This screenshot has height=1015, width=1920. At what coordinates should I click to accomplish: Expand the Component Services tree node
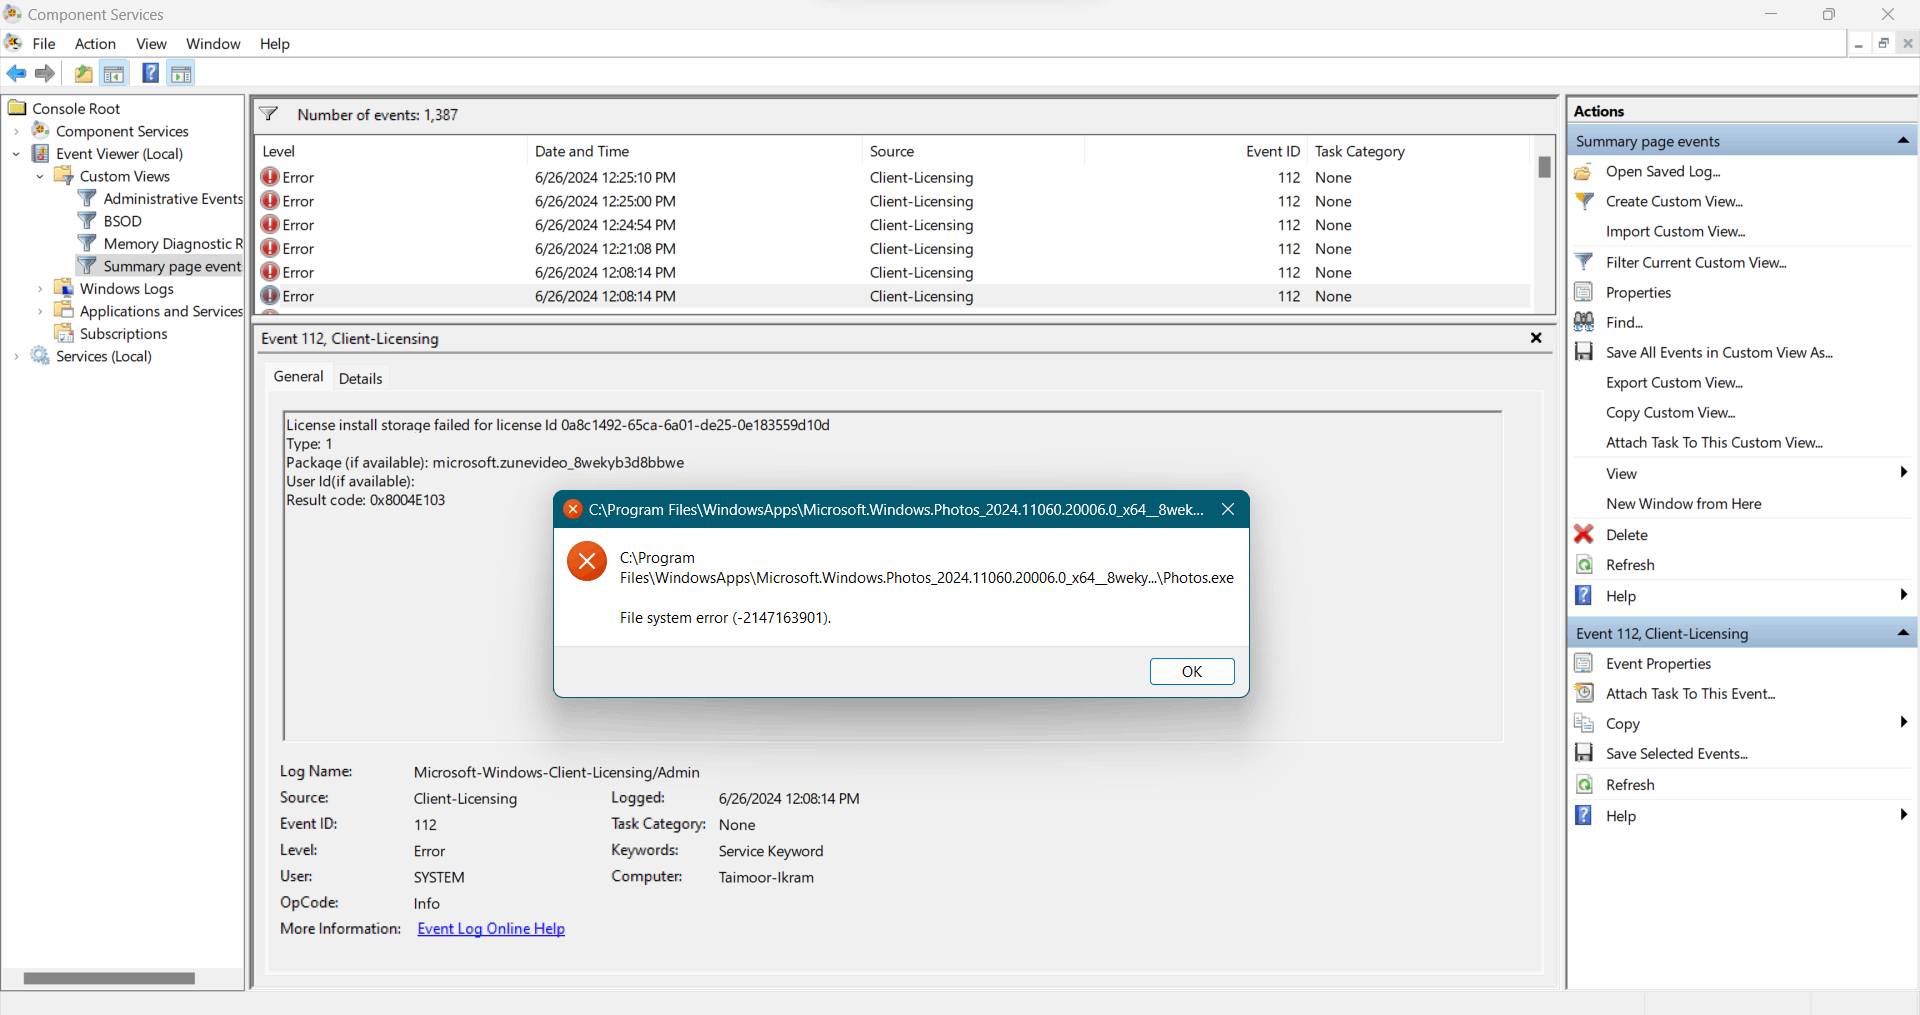pos(16,131)
